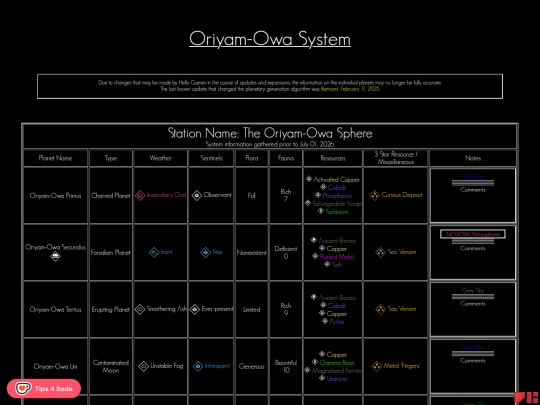
Task: Click the coffee cup icon in Tips 4 Soda
Action: coord(23,388)
